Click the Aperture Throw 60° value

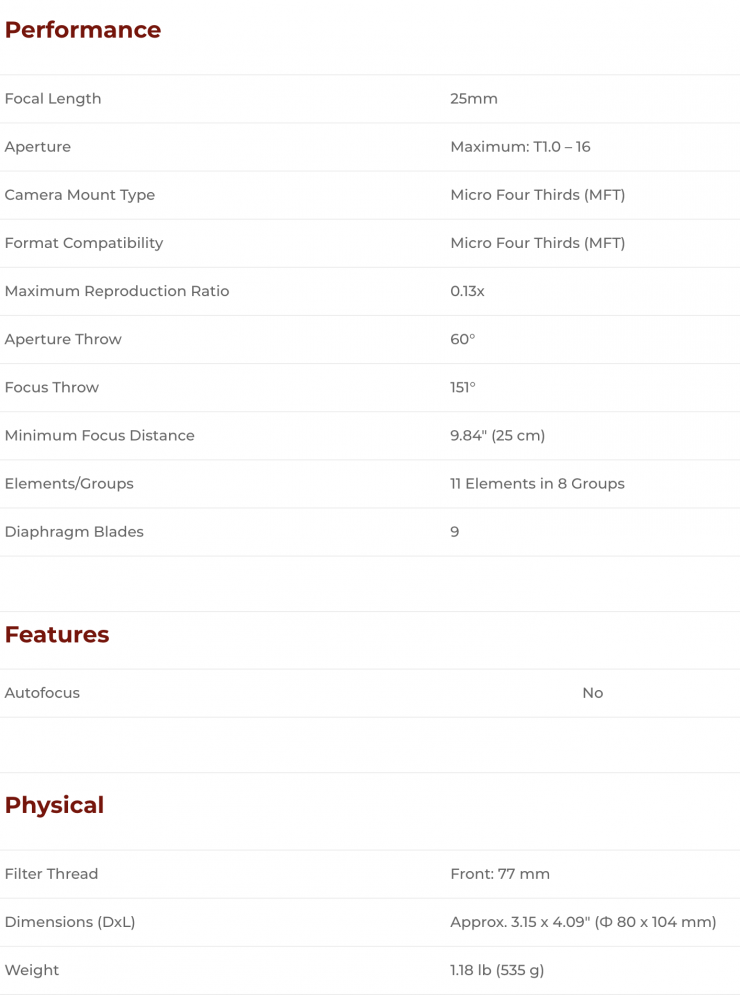pos(463,339)
